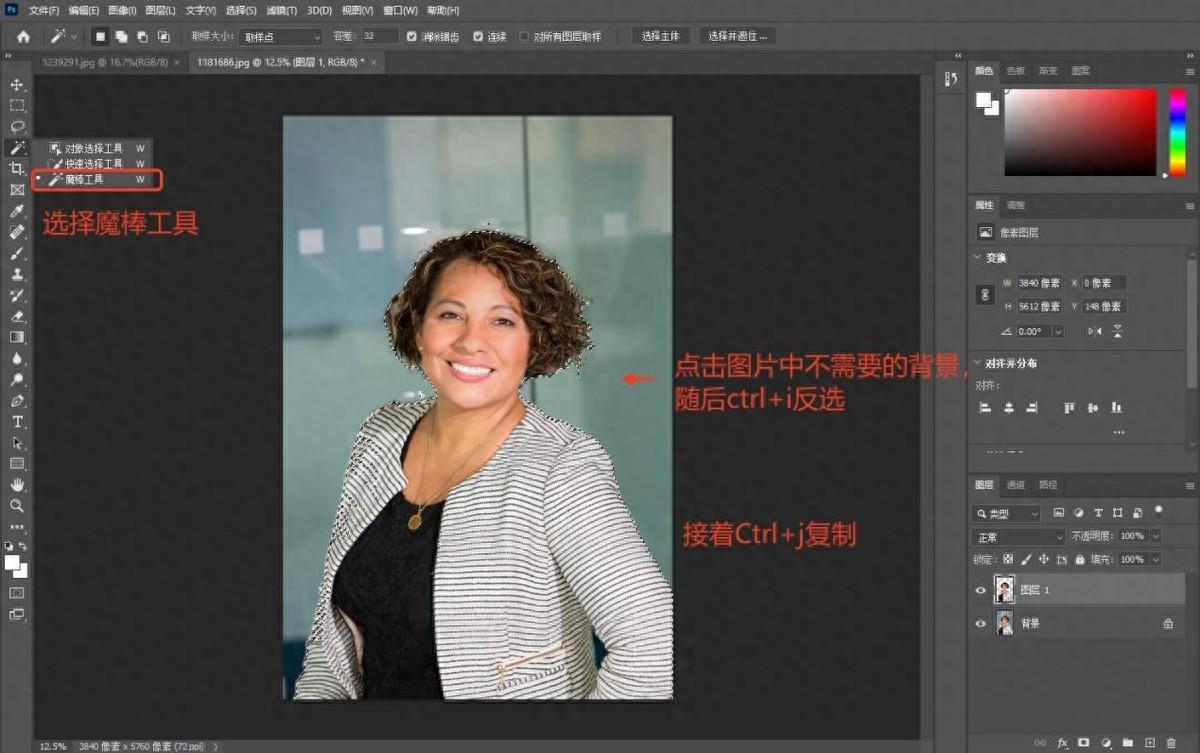
Task: Select the Move tool in the toolbar
Action: pyautogui.click(x=17, y=84)
